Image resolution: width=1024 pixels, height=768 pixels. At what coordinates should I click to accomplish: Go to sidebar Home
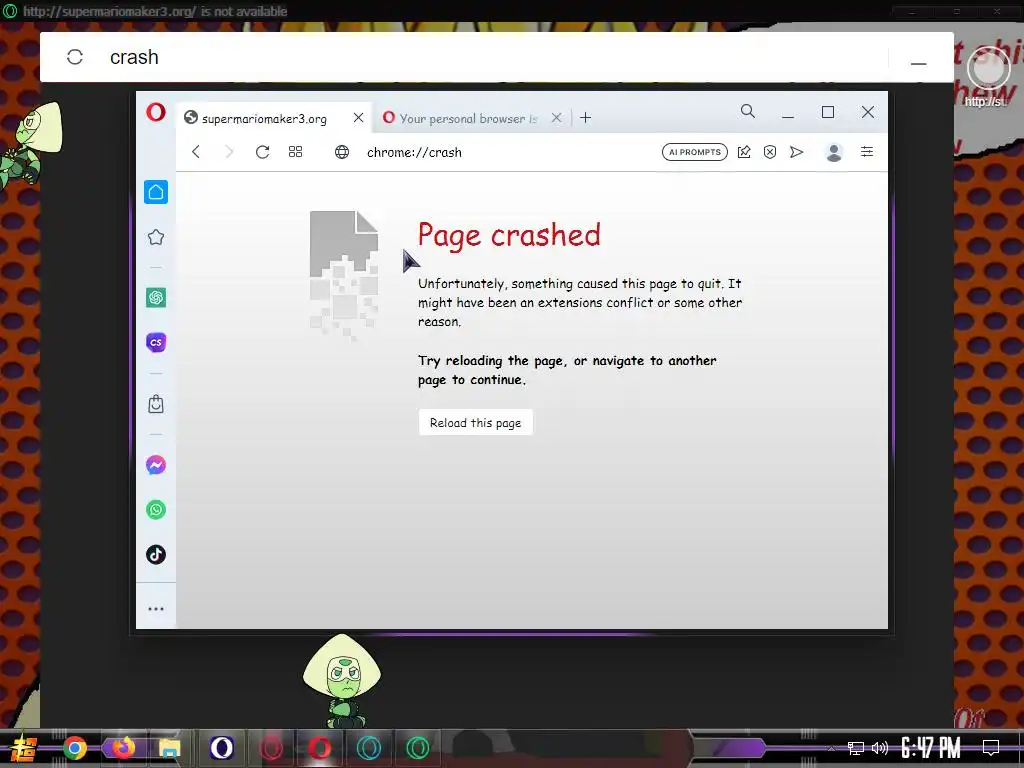(155, 192)
